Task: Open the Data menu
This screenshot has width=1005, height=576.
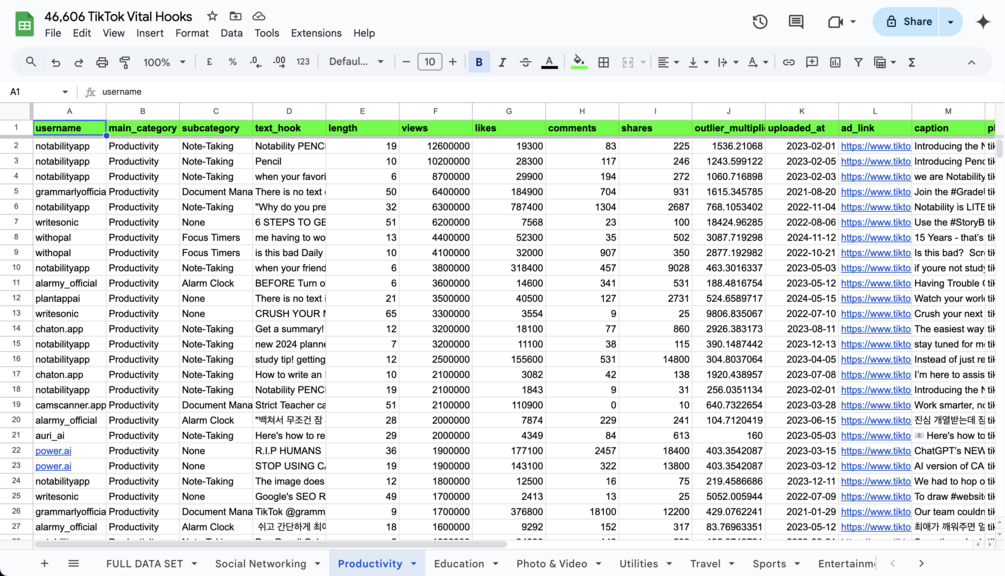Action: point(231,33)
